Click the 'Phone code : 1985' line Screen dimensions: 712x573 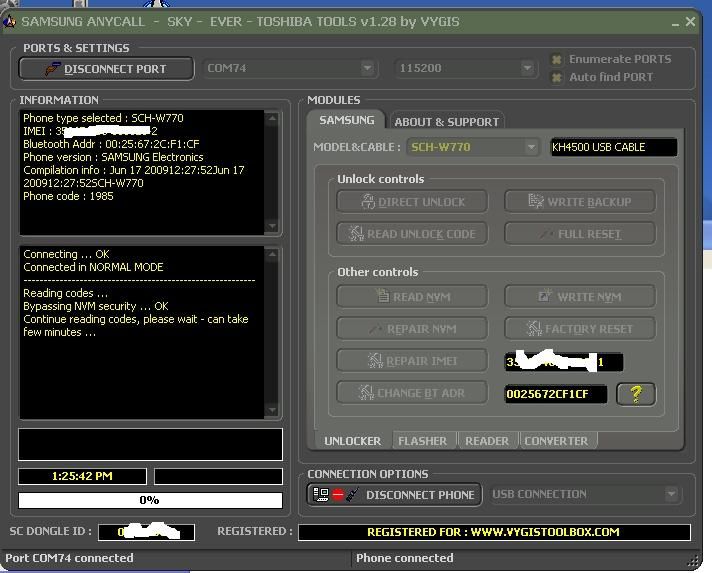[x=68, y=196]
